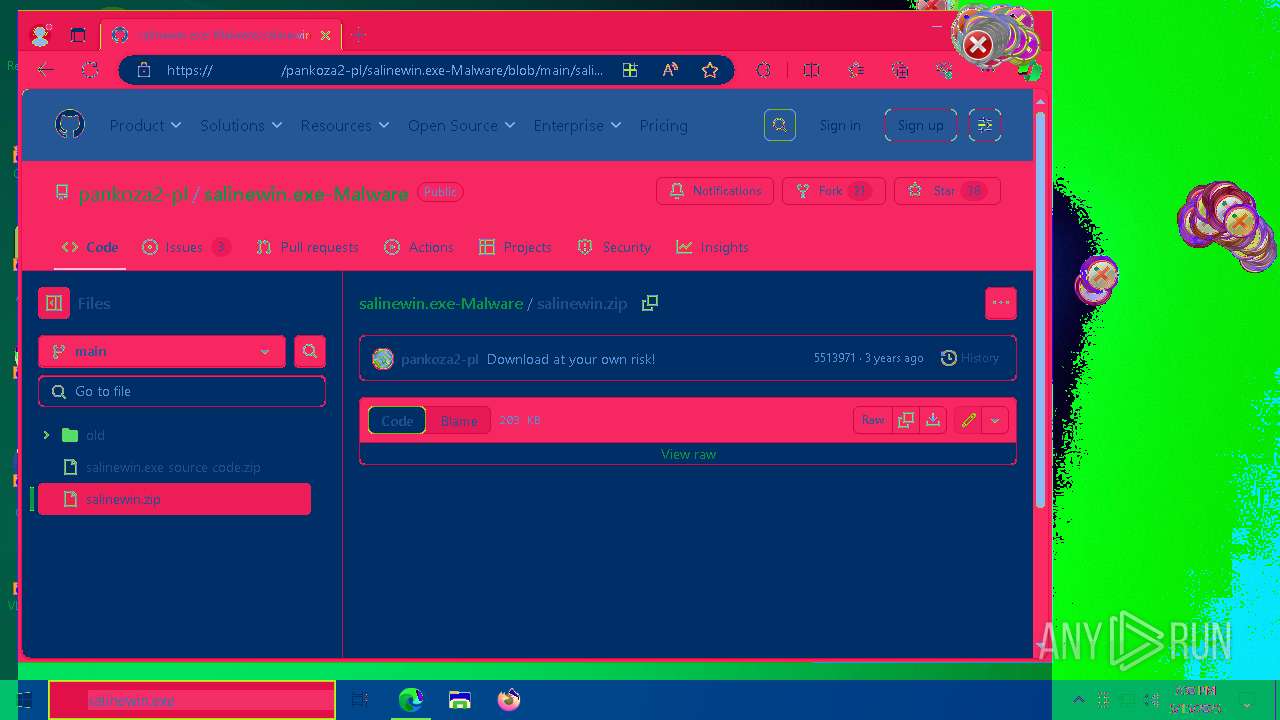
Task: Open the favorites list icon
Action: (856, 70)
